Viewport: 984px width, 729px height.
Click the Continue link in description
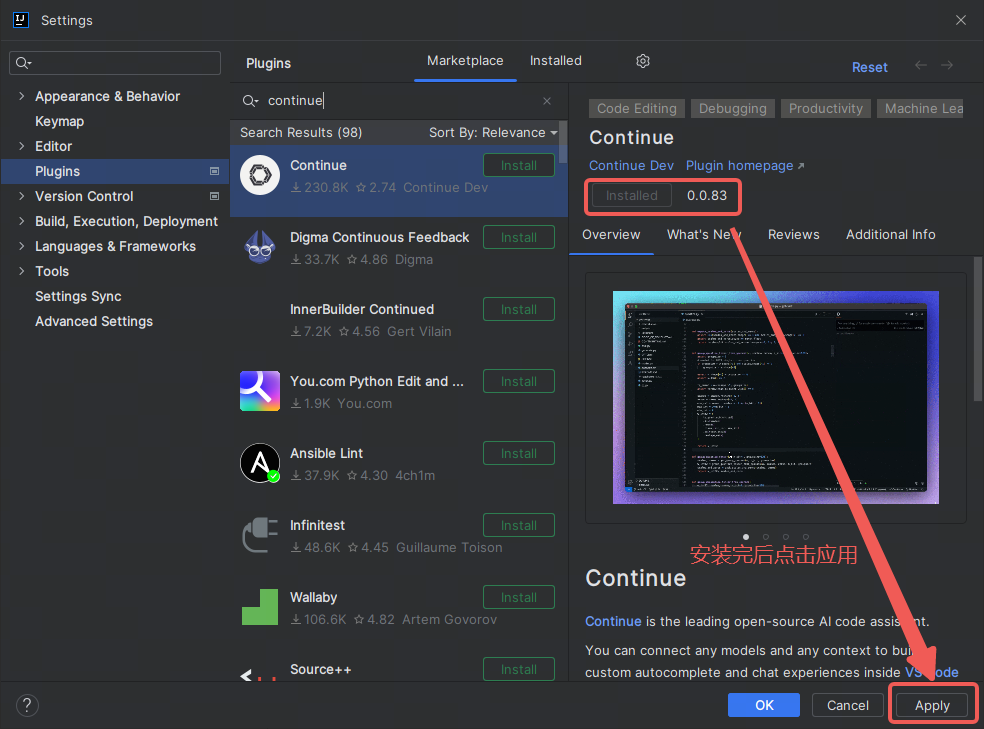[x=613, y=621]
